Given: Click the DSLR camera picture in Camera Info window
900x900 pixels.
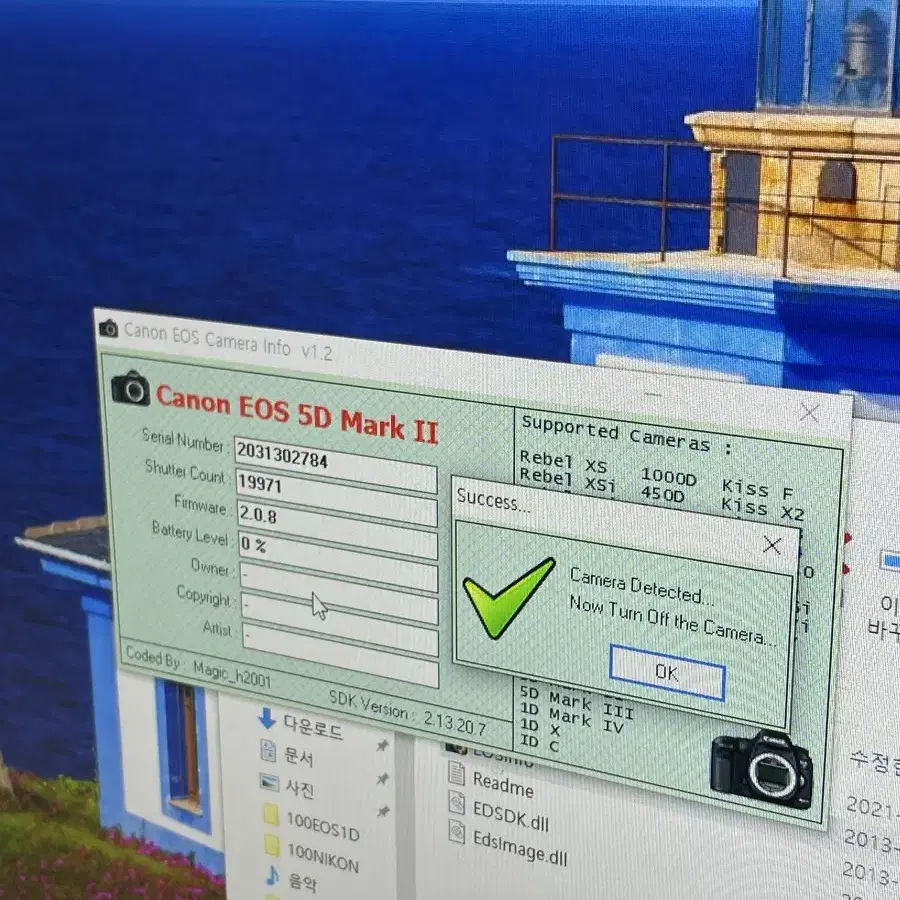Looking at the screenshot, I should (762, 770).
